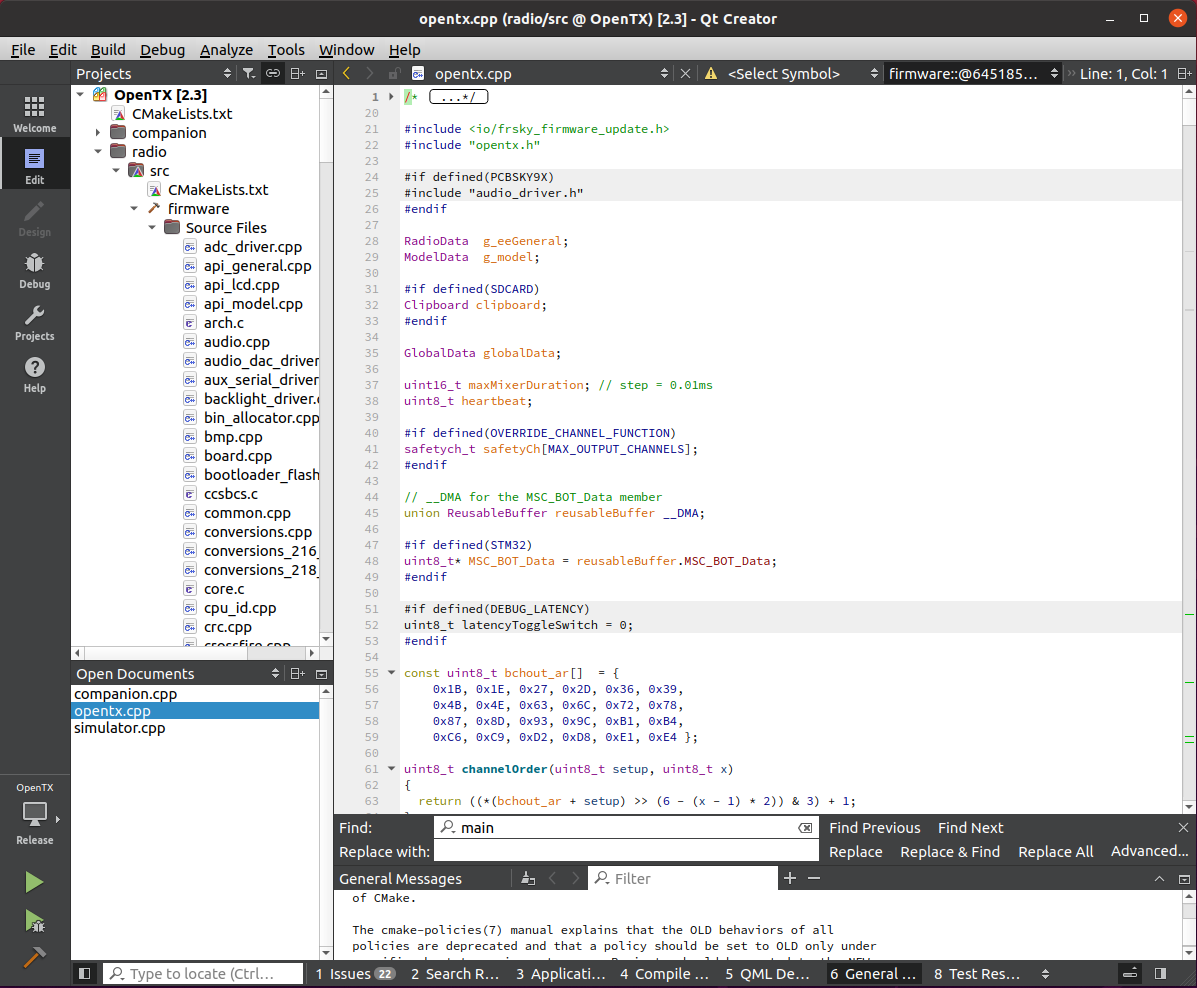This screenshot has height=988, width=1197.
Task: Start debugging with the run-debug icon
Action: click(x=34, y=919)
